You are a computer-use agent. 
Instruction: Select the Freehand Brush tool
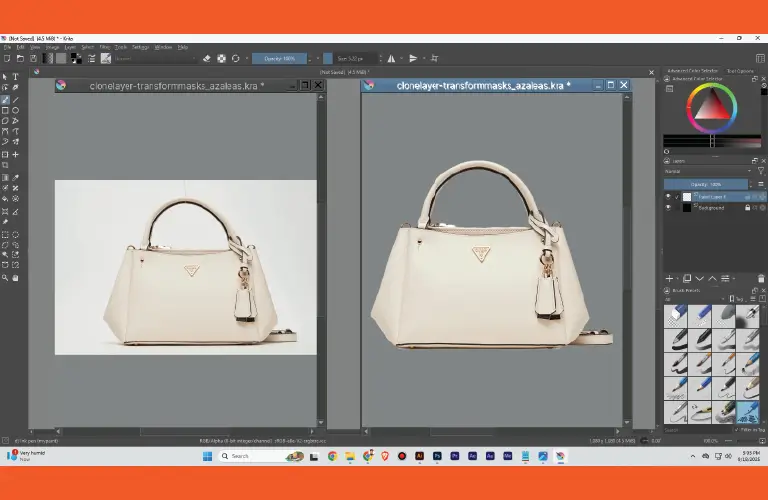[x=5, y=100]
